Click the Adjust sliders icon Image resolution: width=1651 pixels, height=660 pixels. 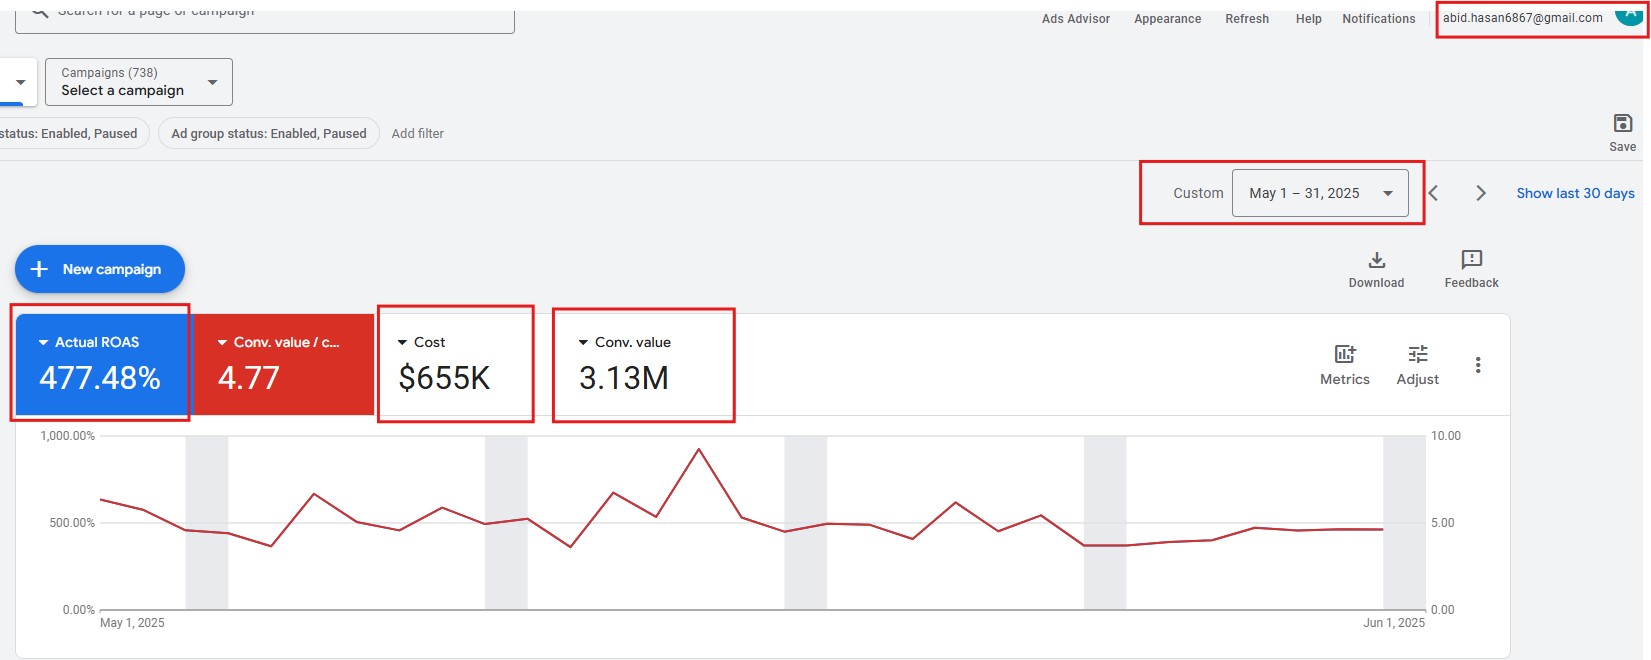click(x=1418, y=354)
